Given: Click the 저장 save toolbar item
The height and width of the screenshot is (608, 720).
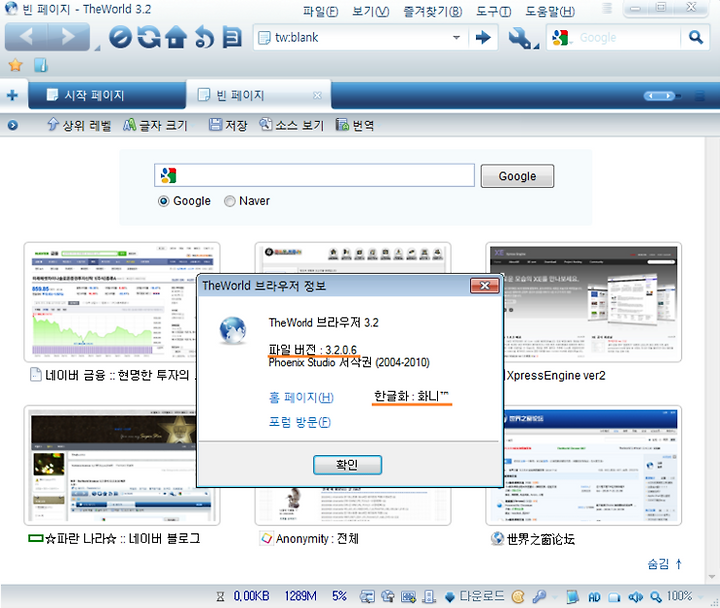Looking at the screenshot, I should (x=228, y=124).
